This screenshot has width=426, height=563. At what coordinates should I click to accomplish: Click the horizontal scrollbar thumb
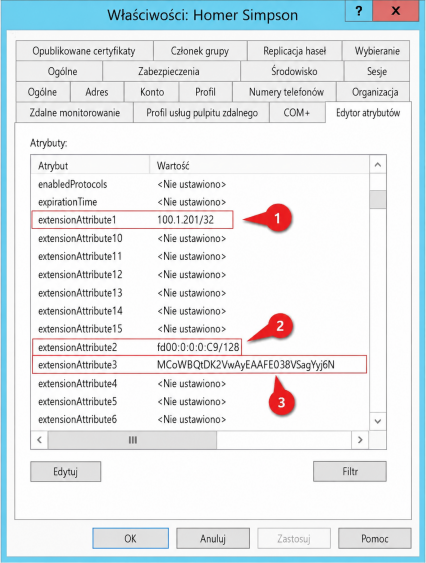click(x=133, y=440)
